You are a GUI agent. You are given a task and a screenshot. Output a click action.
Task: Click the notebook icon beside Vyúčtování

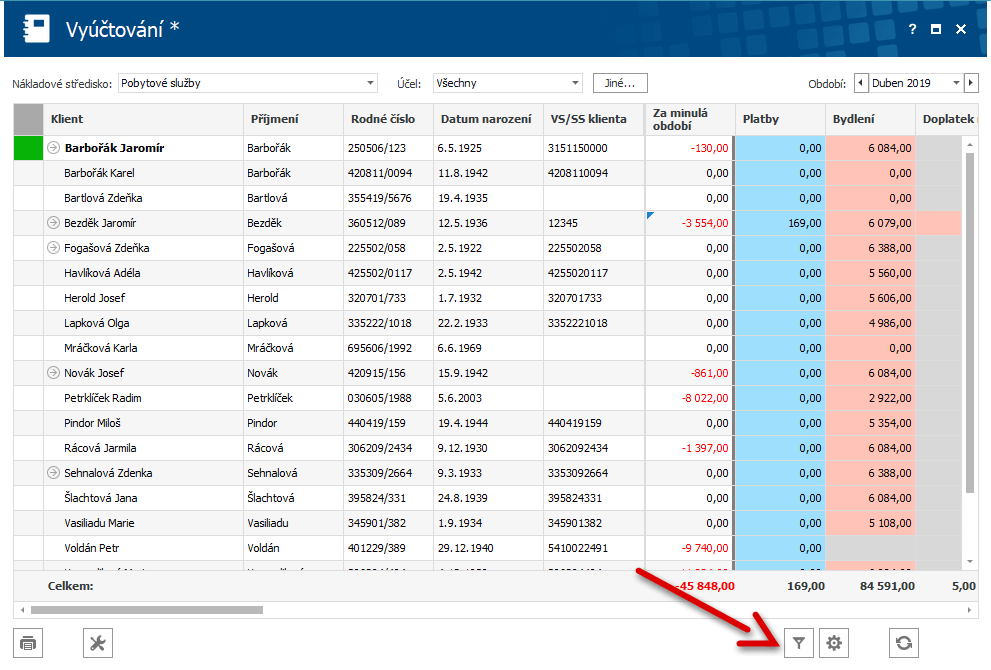(x=36, y=29)
